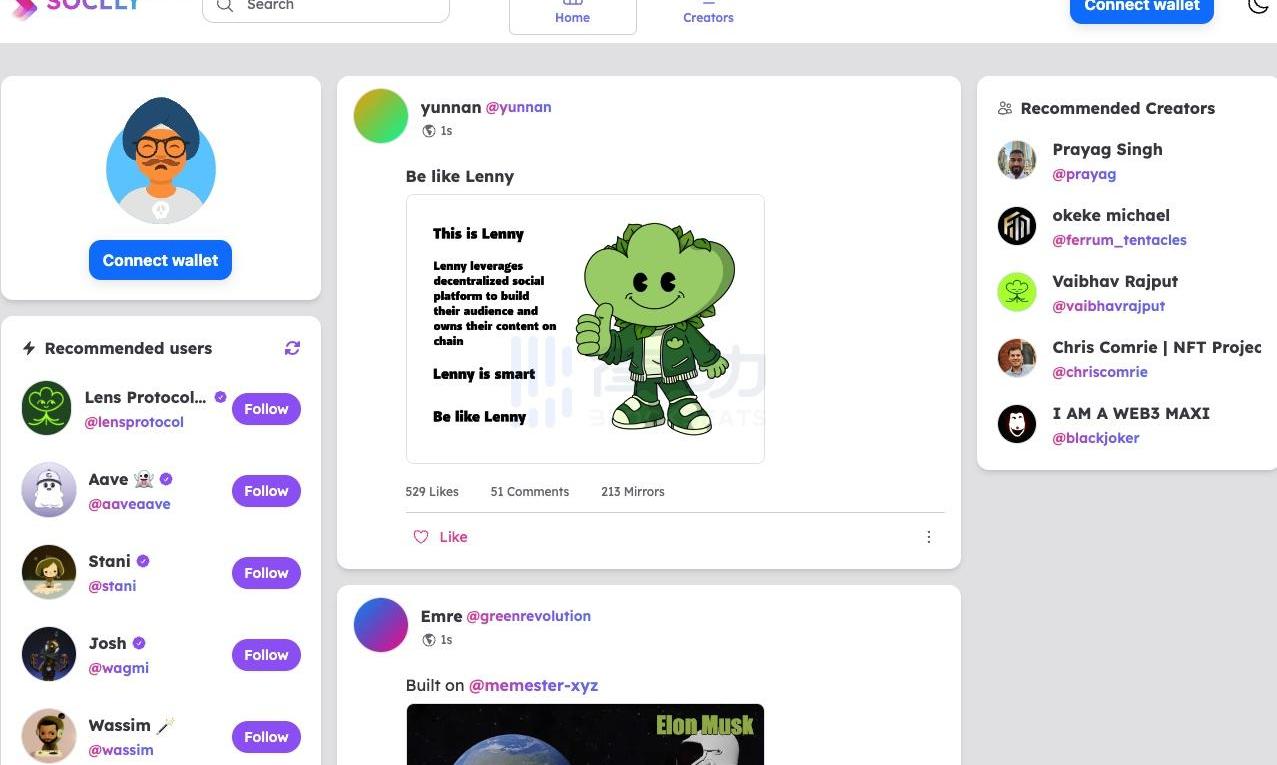Open the Creators tab
This screenshot has height=765, width=1277.
pos(708,13)
